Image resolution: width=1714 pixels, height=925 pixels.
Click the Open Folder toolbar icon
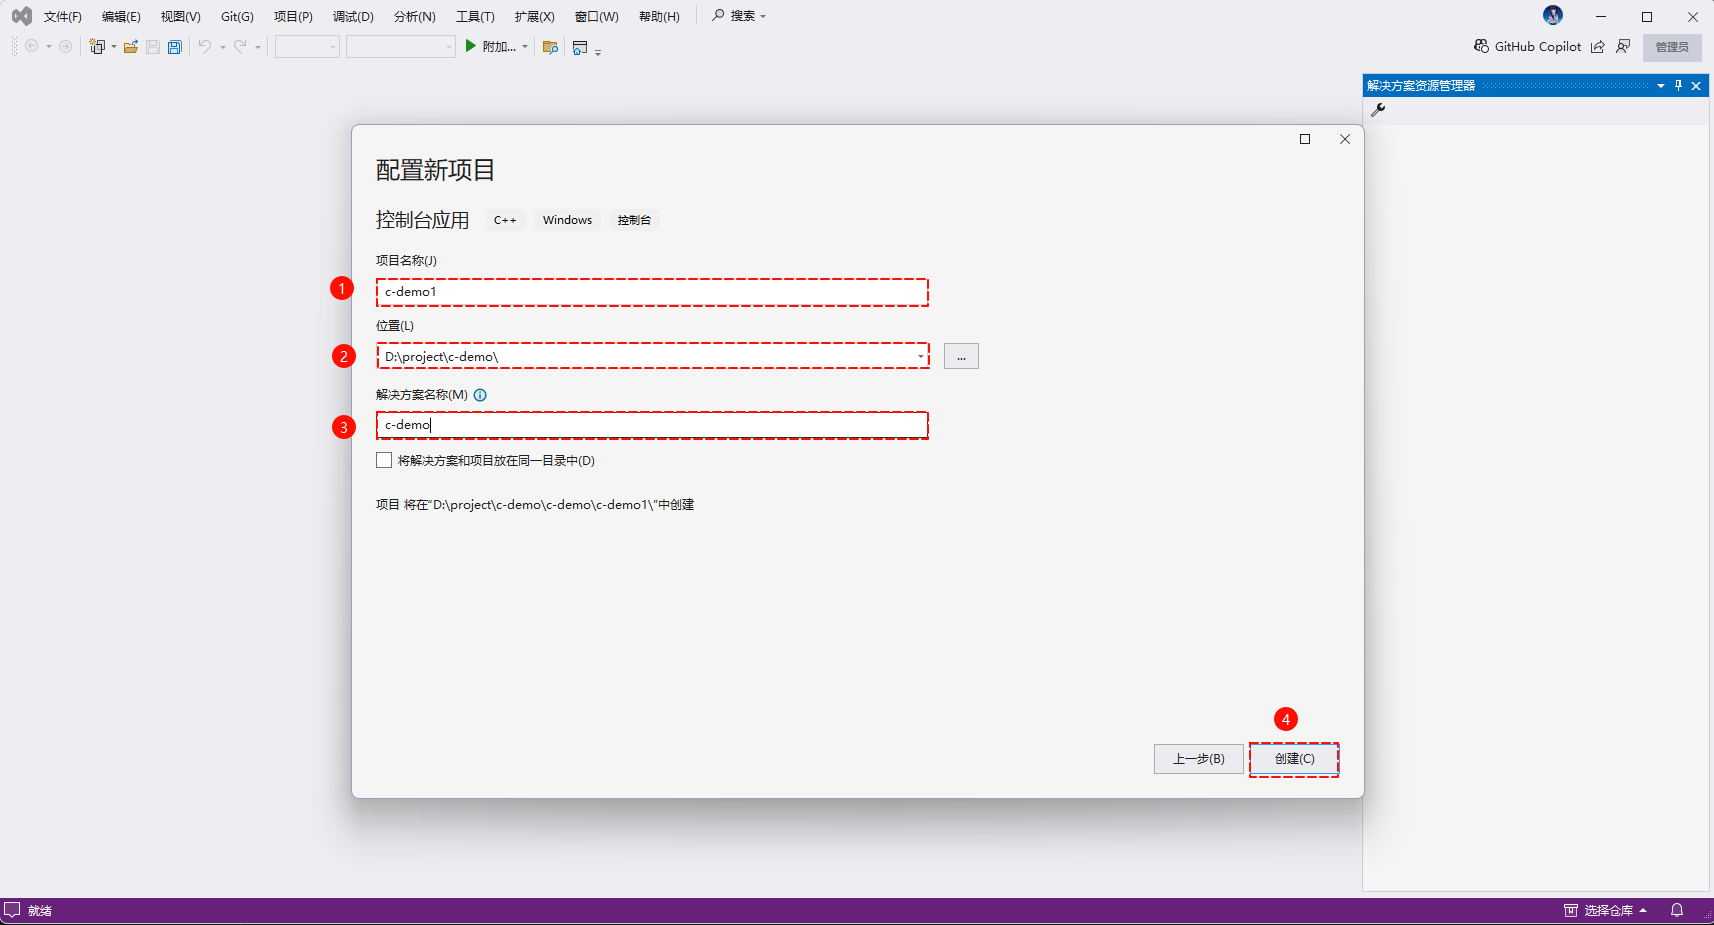130,47
